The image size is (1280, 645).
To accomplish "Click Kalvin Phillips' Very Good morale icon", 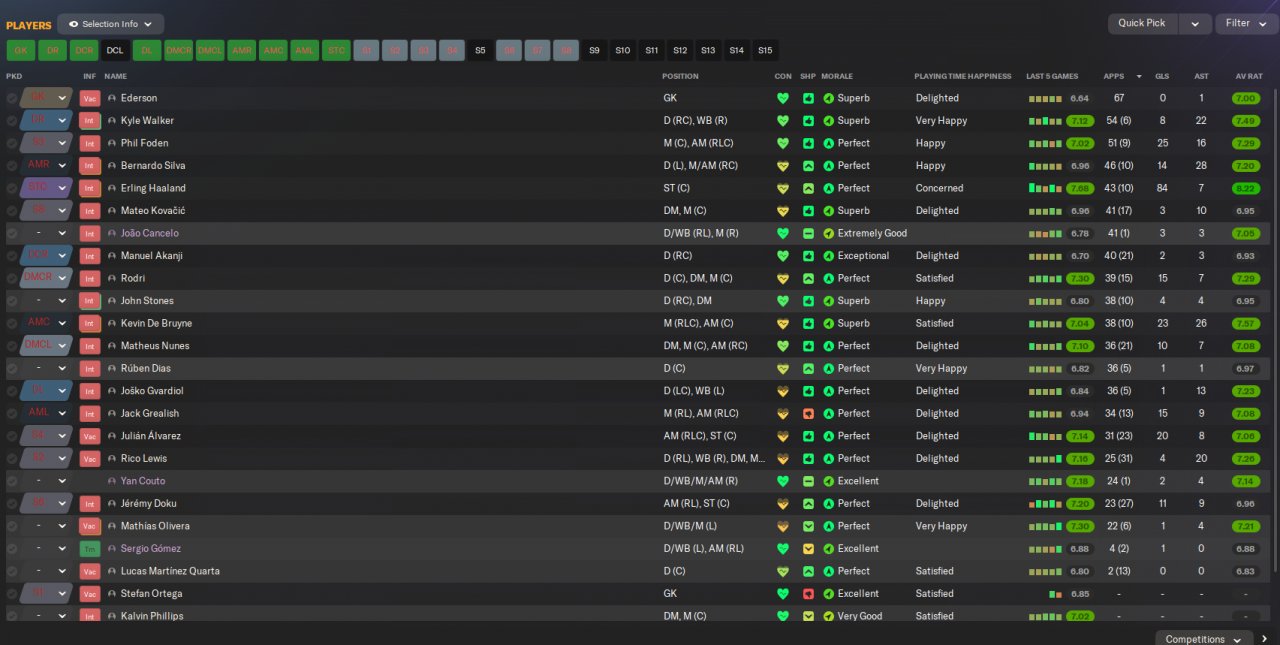I will 828,616.
